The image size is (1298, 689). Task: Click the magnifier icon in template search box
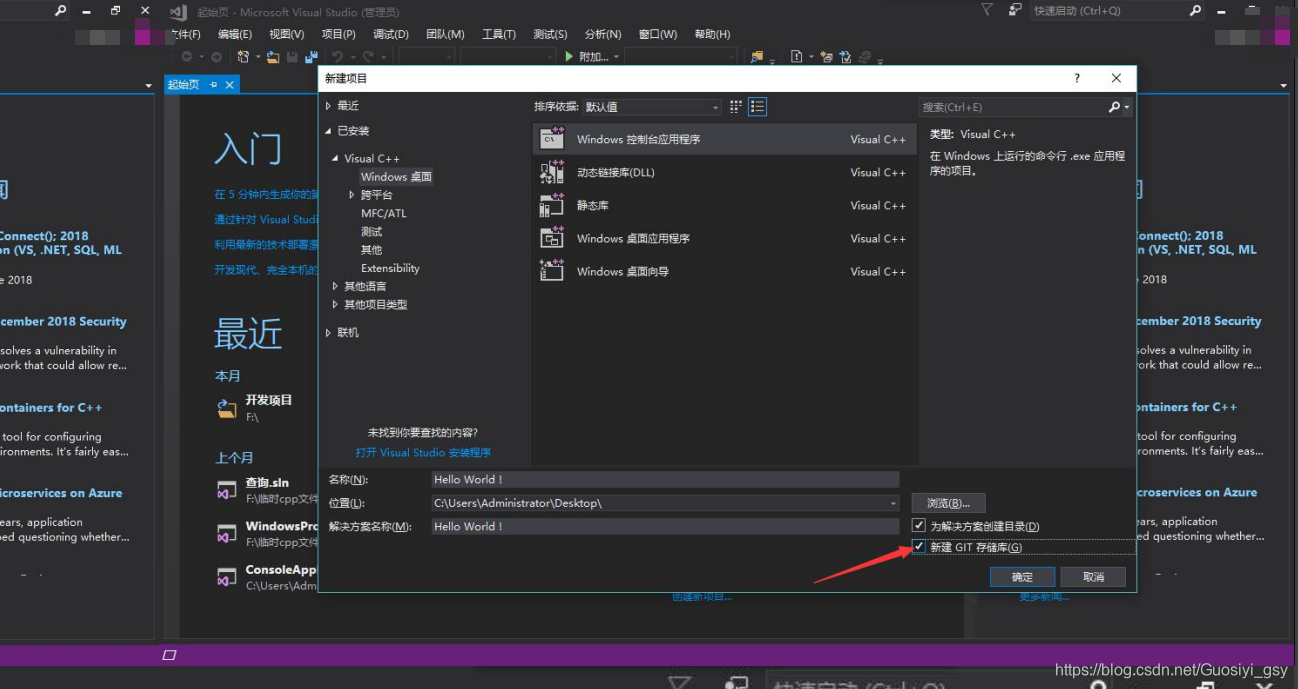[1115, 107]
